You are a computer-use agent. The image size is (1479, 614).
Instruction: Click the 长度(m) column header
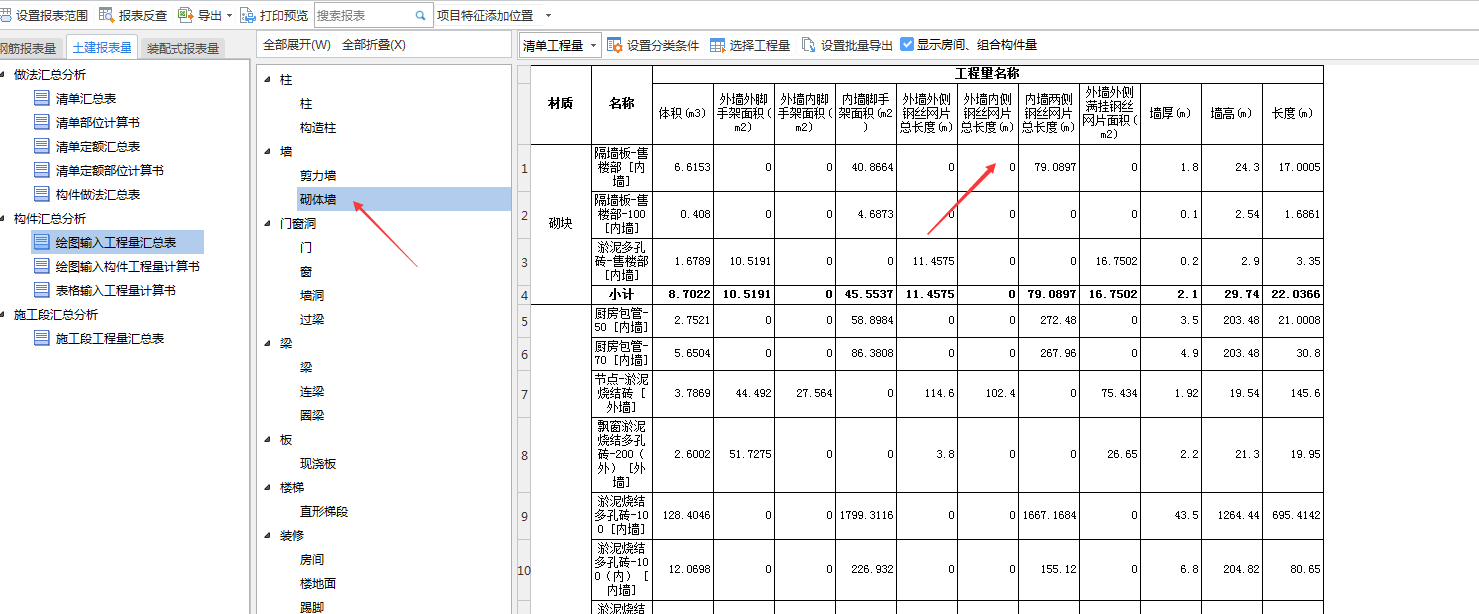point(1292,114)
